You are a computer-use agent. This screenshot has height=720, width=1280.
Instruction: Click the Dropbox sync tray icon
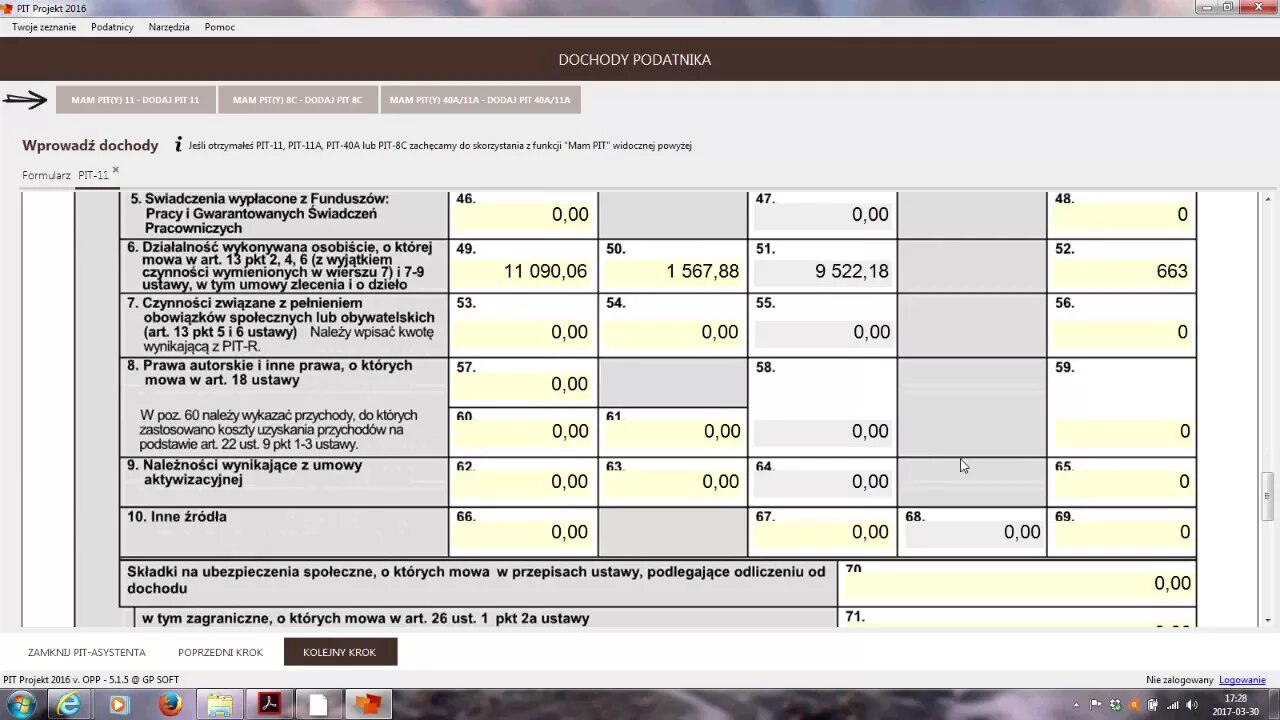(x=1115, y=704)
